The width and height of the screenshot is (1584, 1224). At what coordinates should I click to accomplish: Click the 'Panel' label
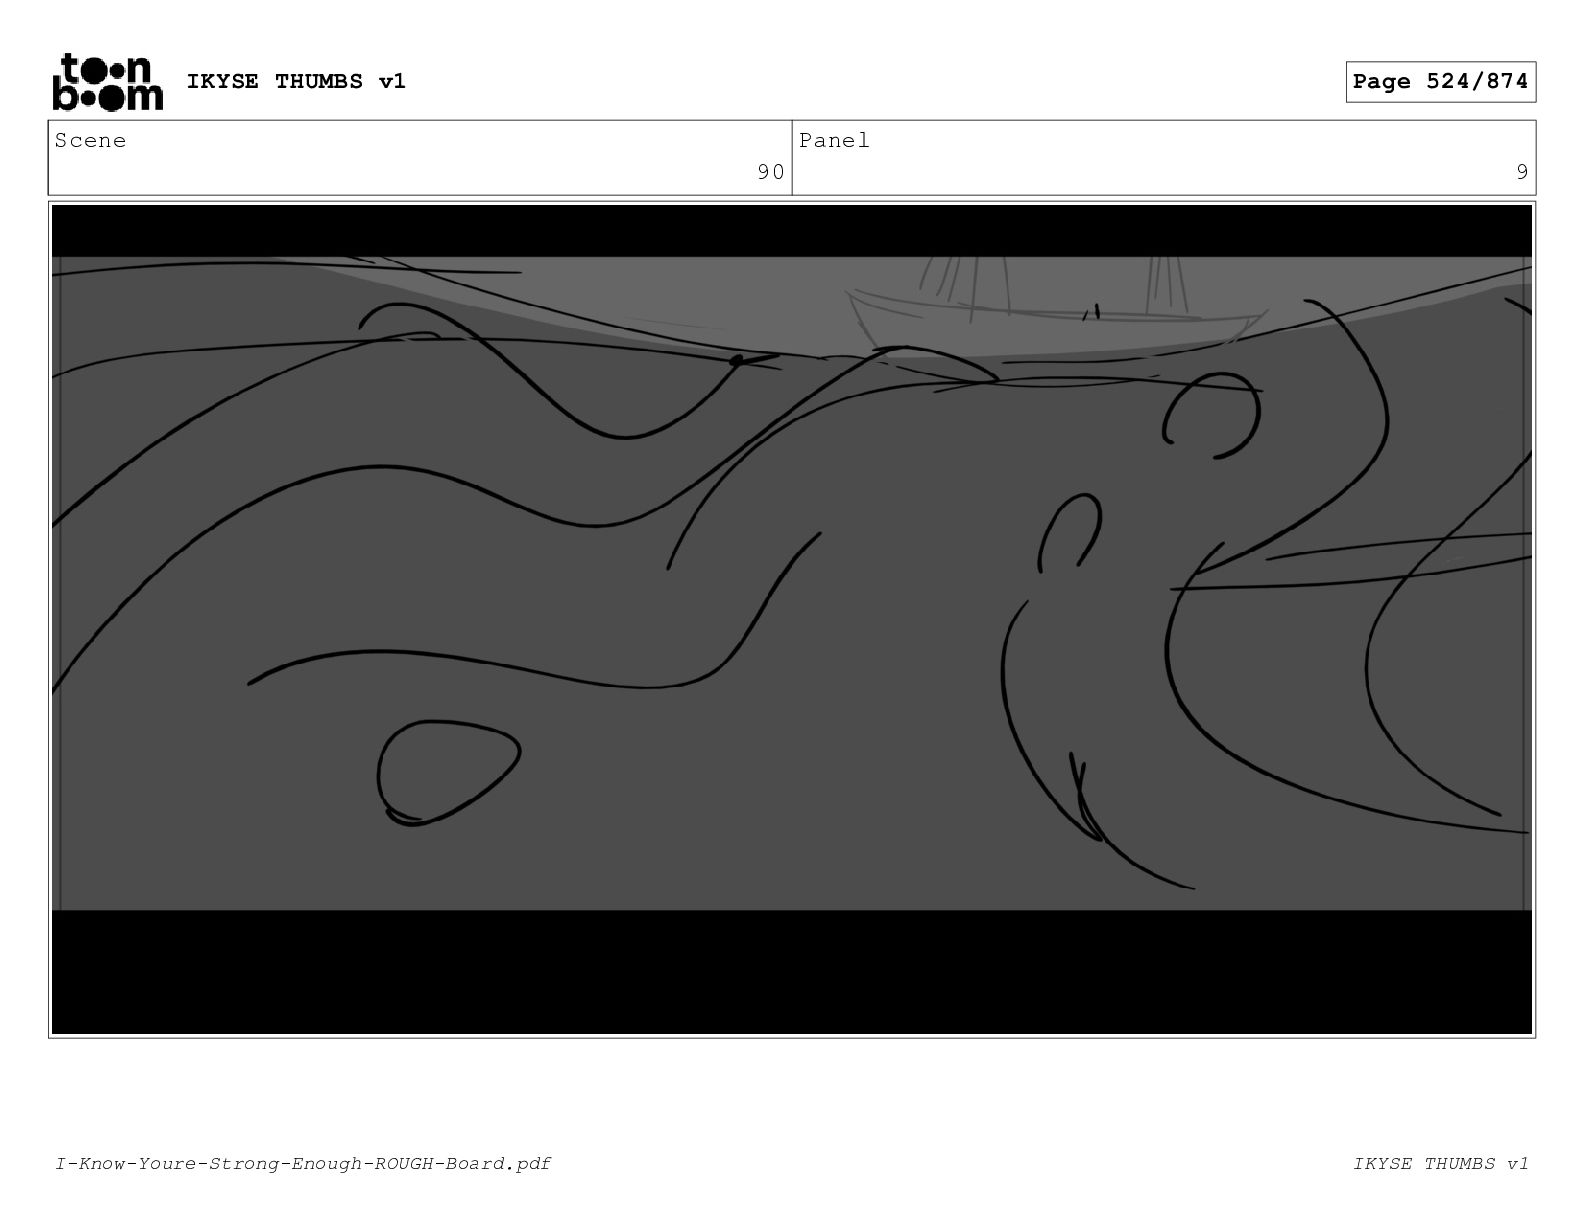point(834,141)
